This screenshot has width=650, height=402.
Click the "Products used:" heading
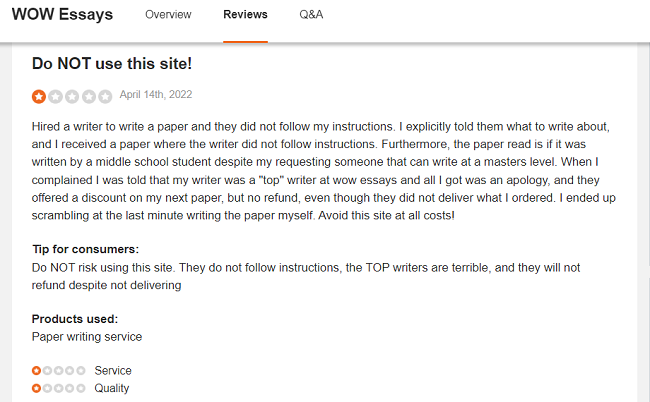75,319
